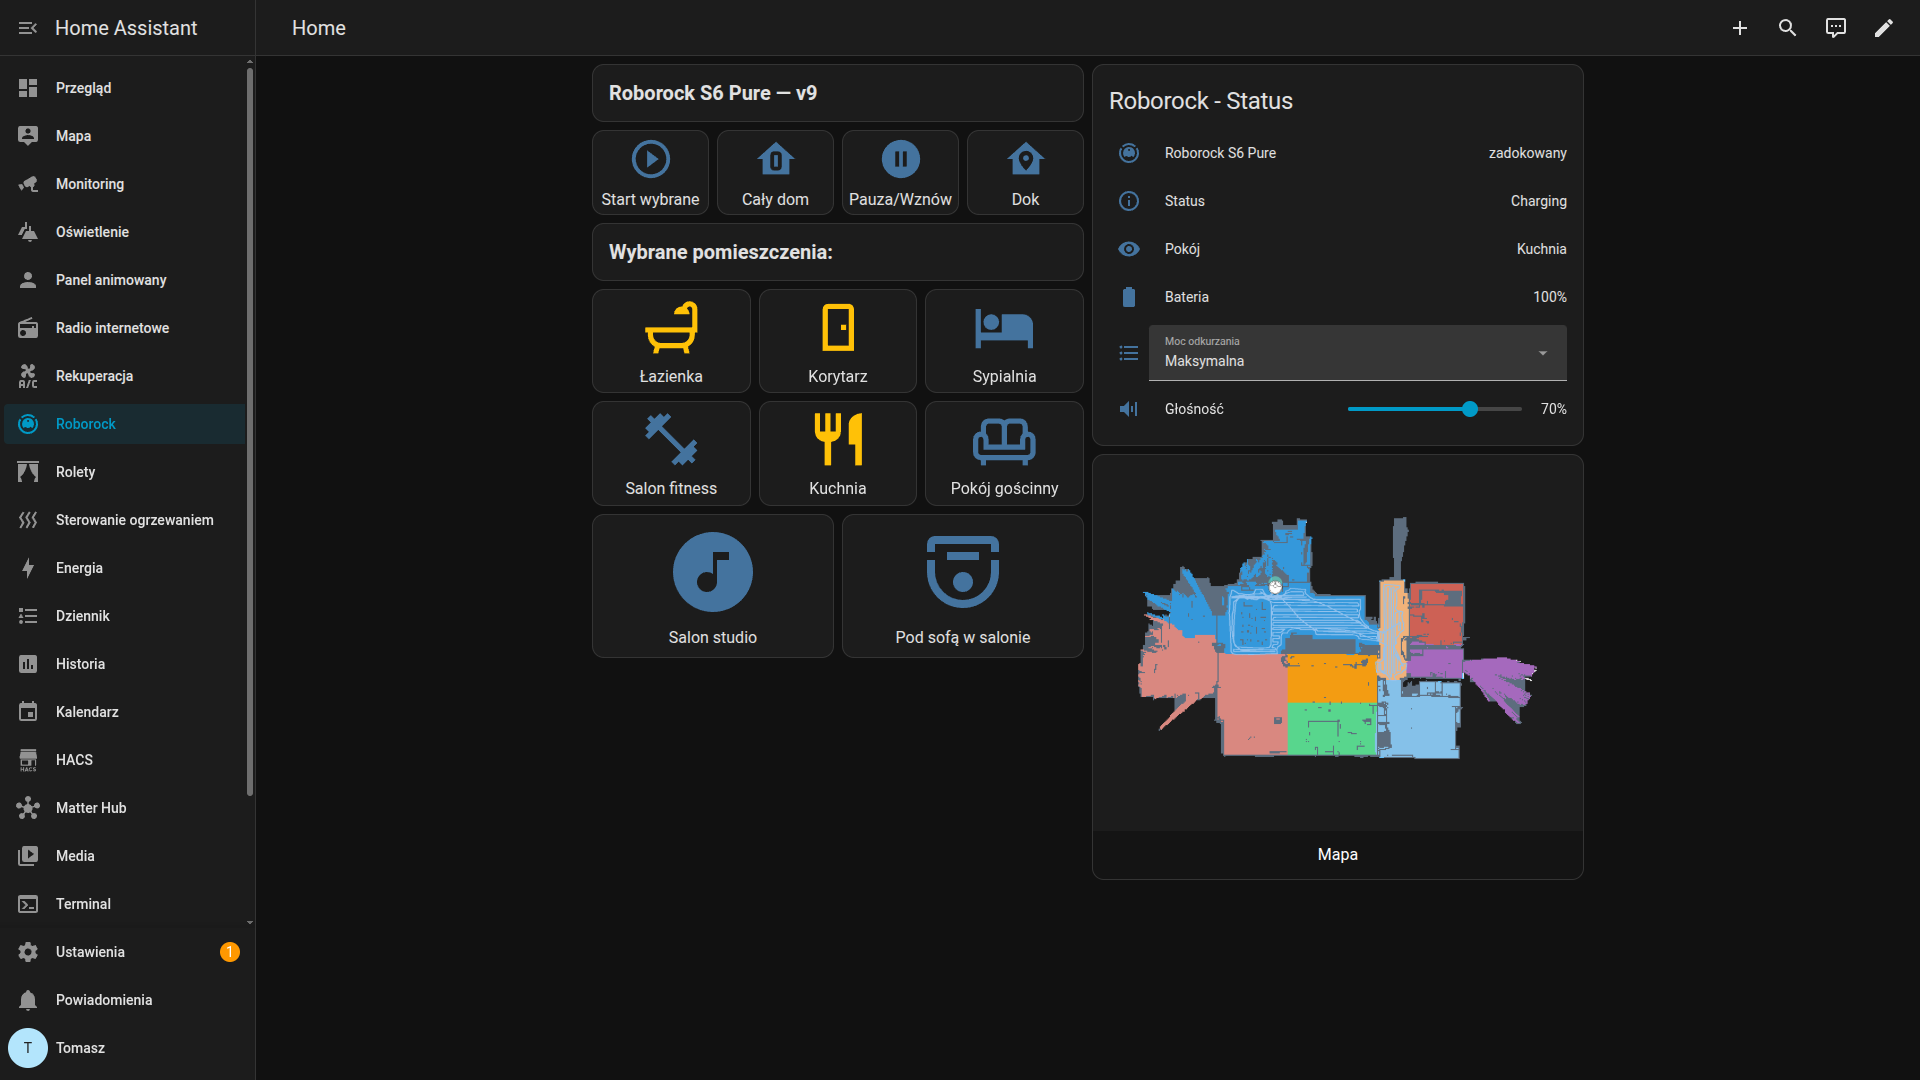This screenshot has height=1080, width=1920.
Task: Click the Rekuperacja A/C fan icon
Action: click(x=28, y=376)
